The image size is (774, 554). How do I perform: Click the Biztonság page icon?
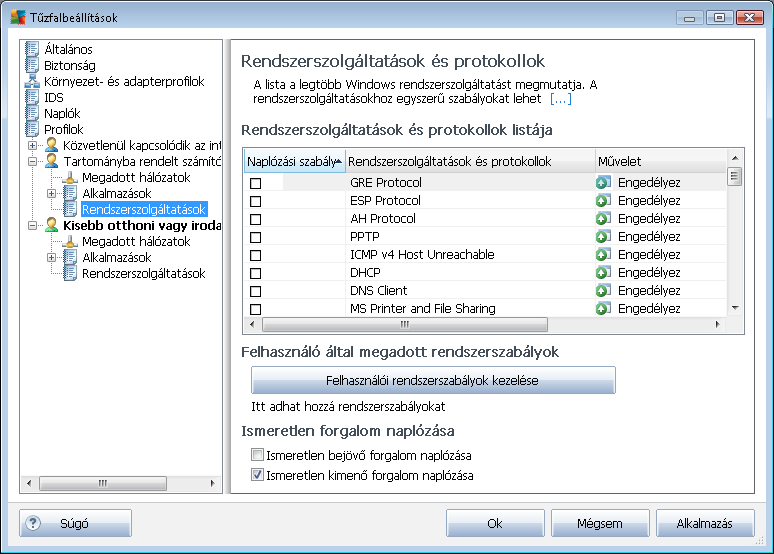click(x=32, y=65)
